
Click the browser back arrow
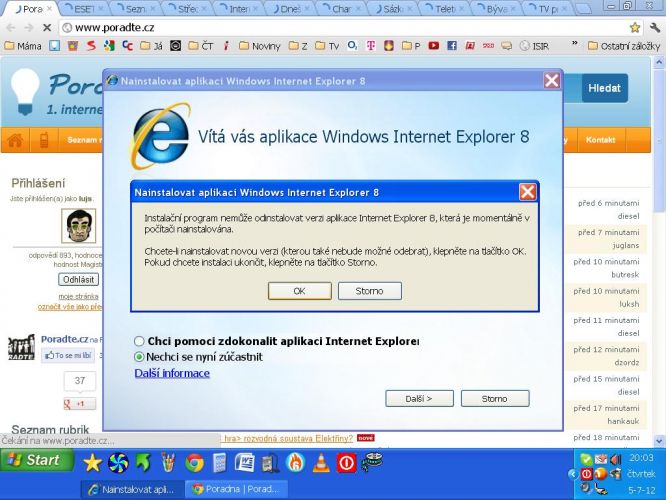tap(11, 28)
